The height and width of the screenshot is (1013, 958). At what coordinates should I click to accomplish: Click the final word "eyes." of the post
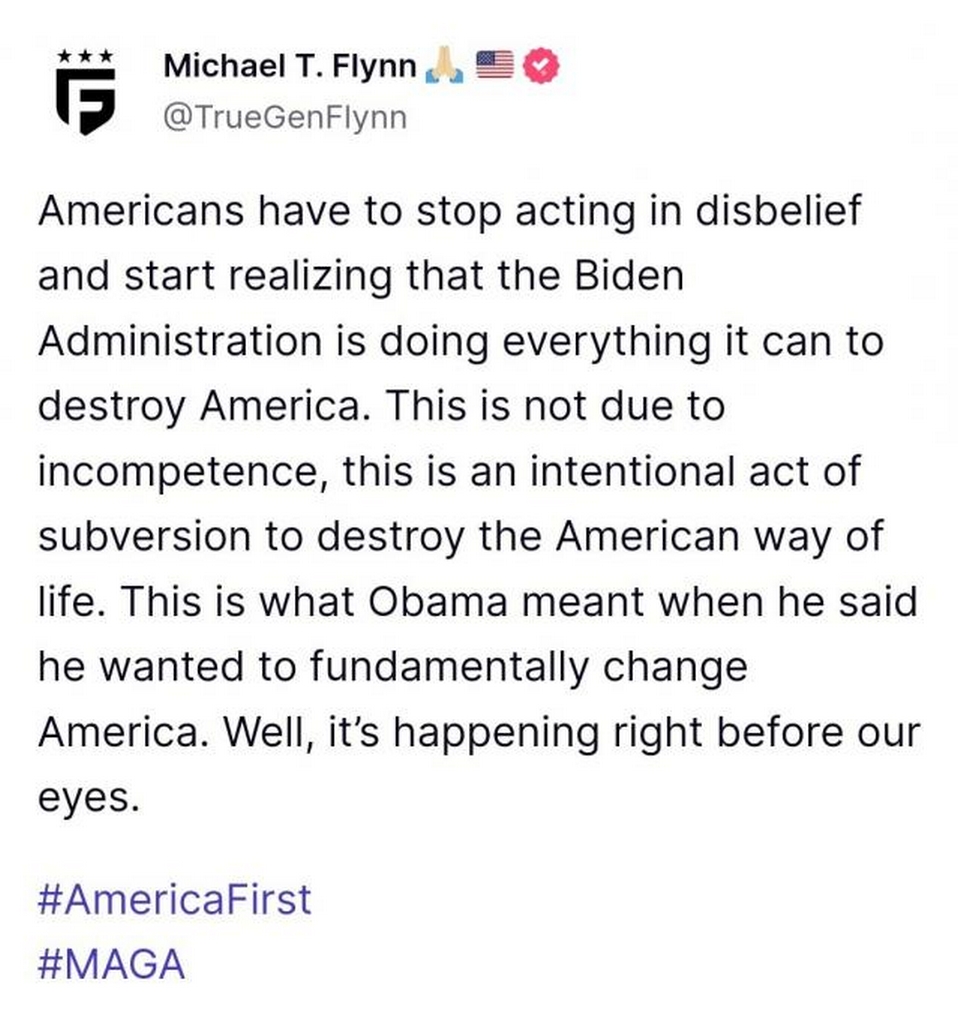click(x=89, y=800)
